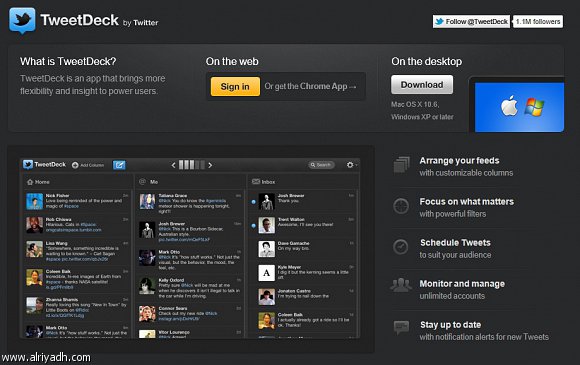The image size is (580, 365).
Task: Open Nick Fisher's avatar in Home column
Action: 34,202
